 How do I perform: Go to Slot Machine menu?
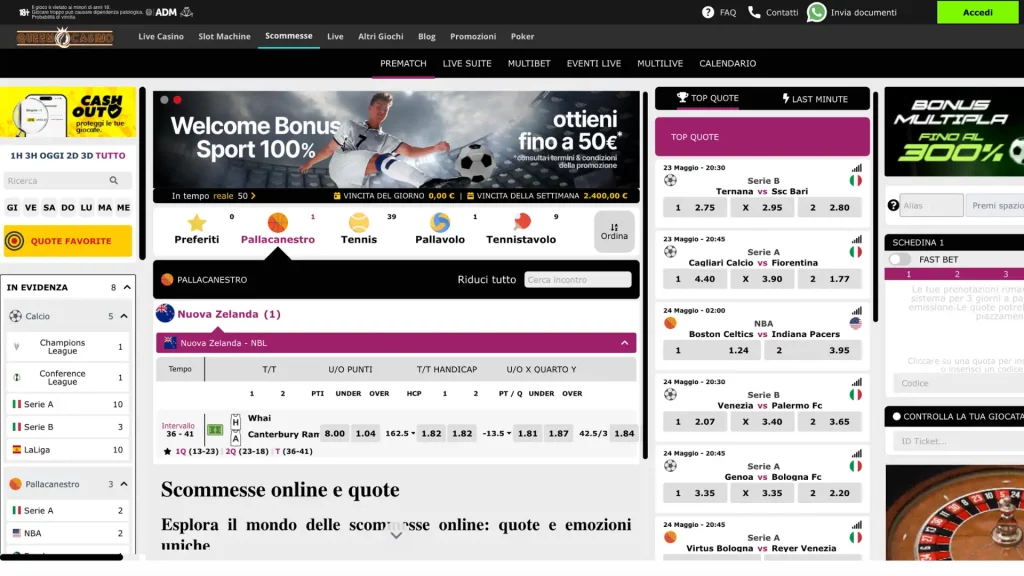coord(224,37)
